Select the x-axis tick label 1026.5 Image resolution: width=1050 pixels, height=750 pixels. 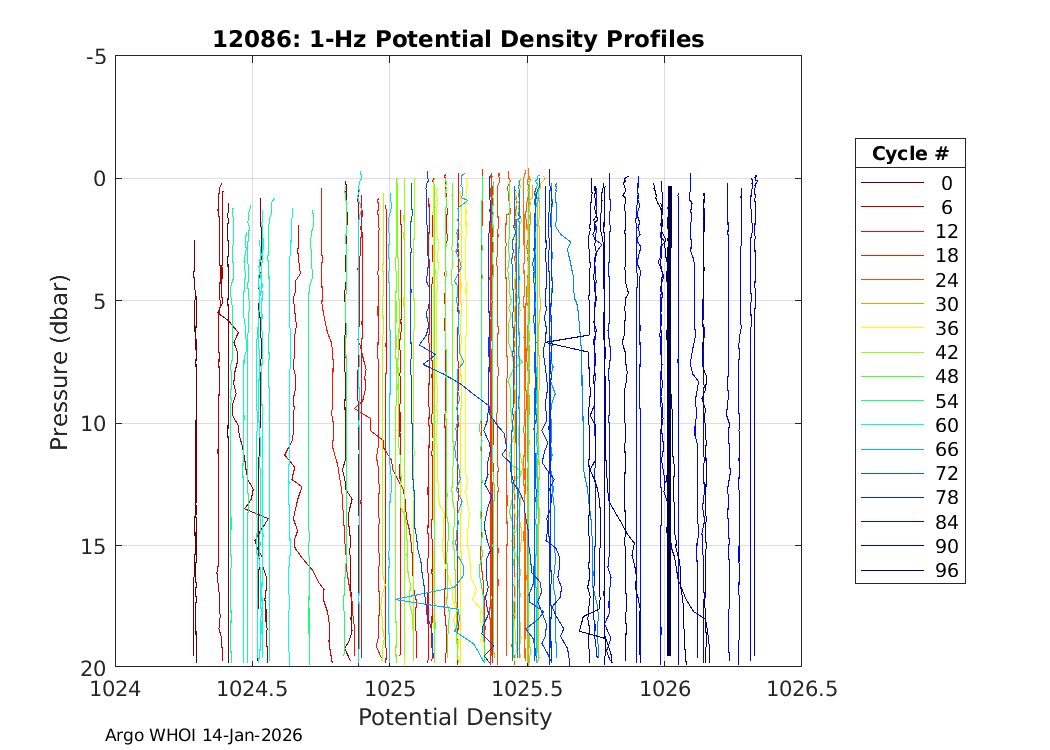(x=801, y=689)
